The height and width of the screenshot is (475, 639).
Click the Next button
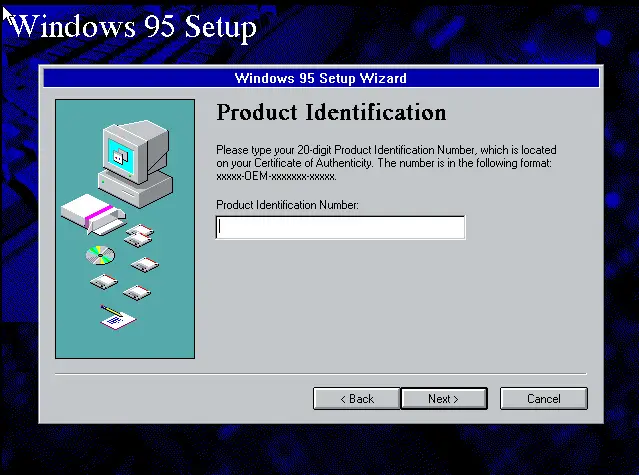[443, 399]
